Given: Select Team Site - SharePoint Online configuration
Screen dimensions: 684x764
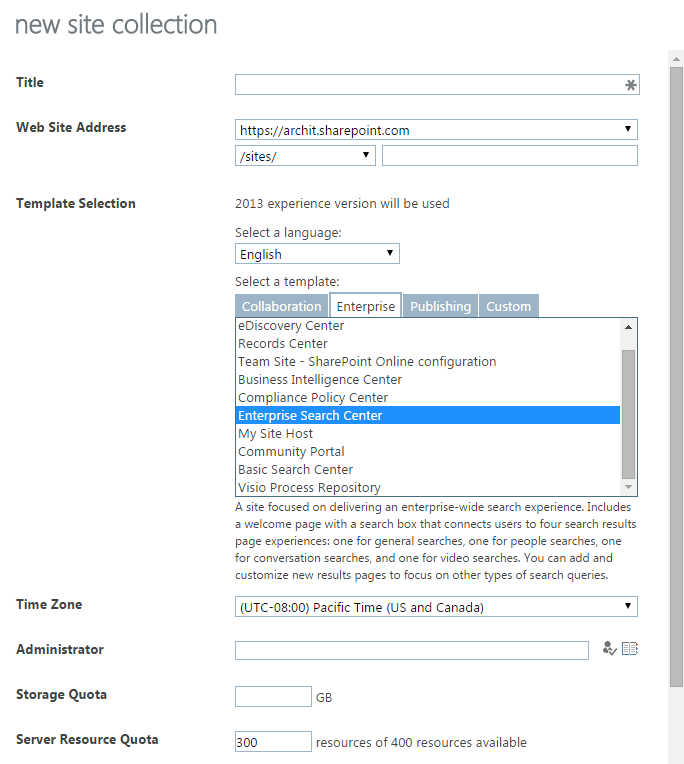Looking at the screenshot, I should click(x=428, y=362).
